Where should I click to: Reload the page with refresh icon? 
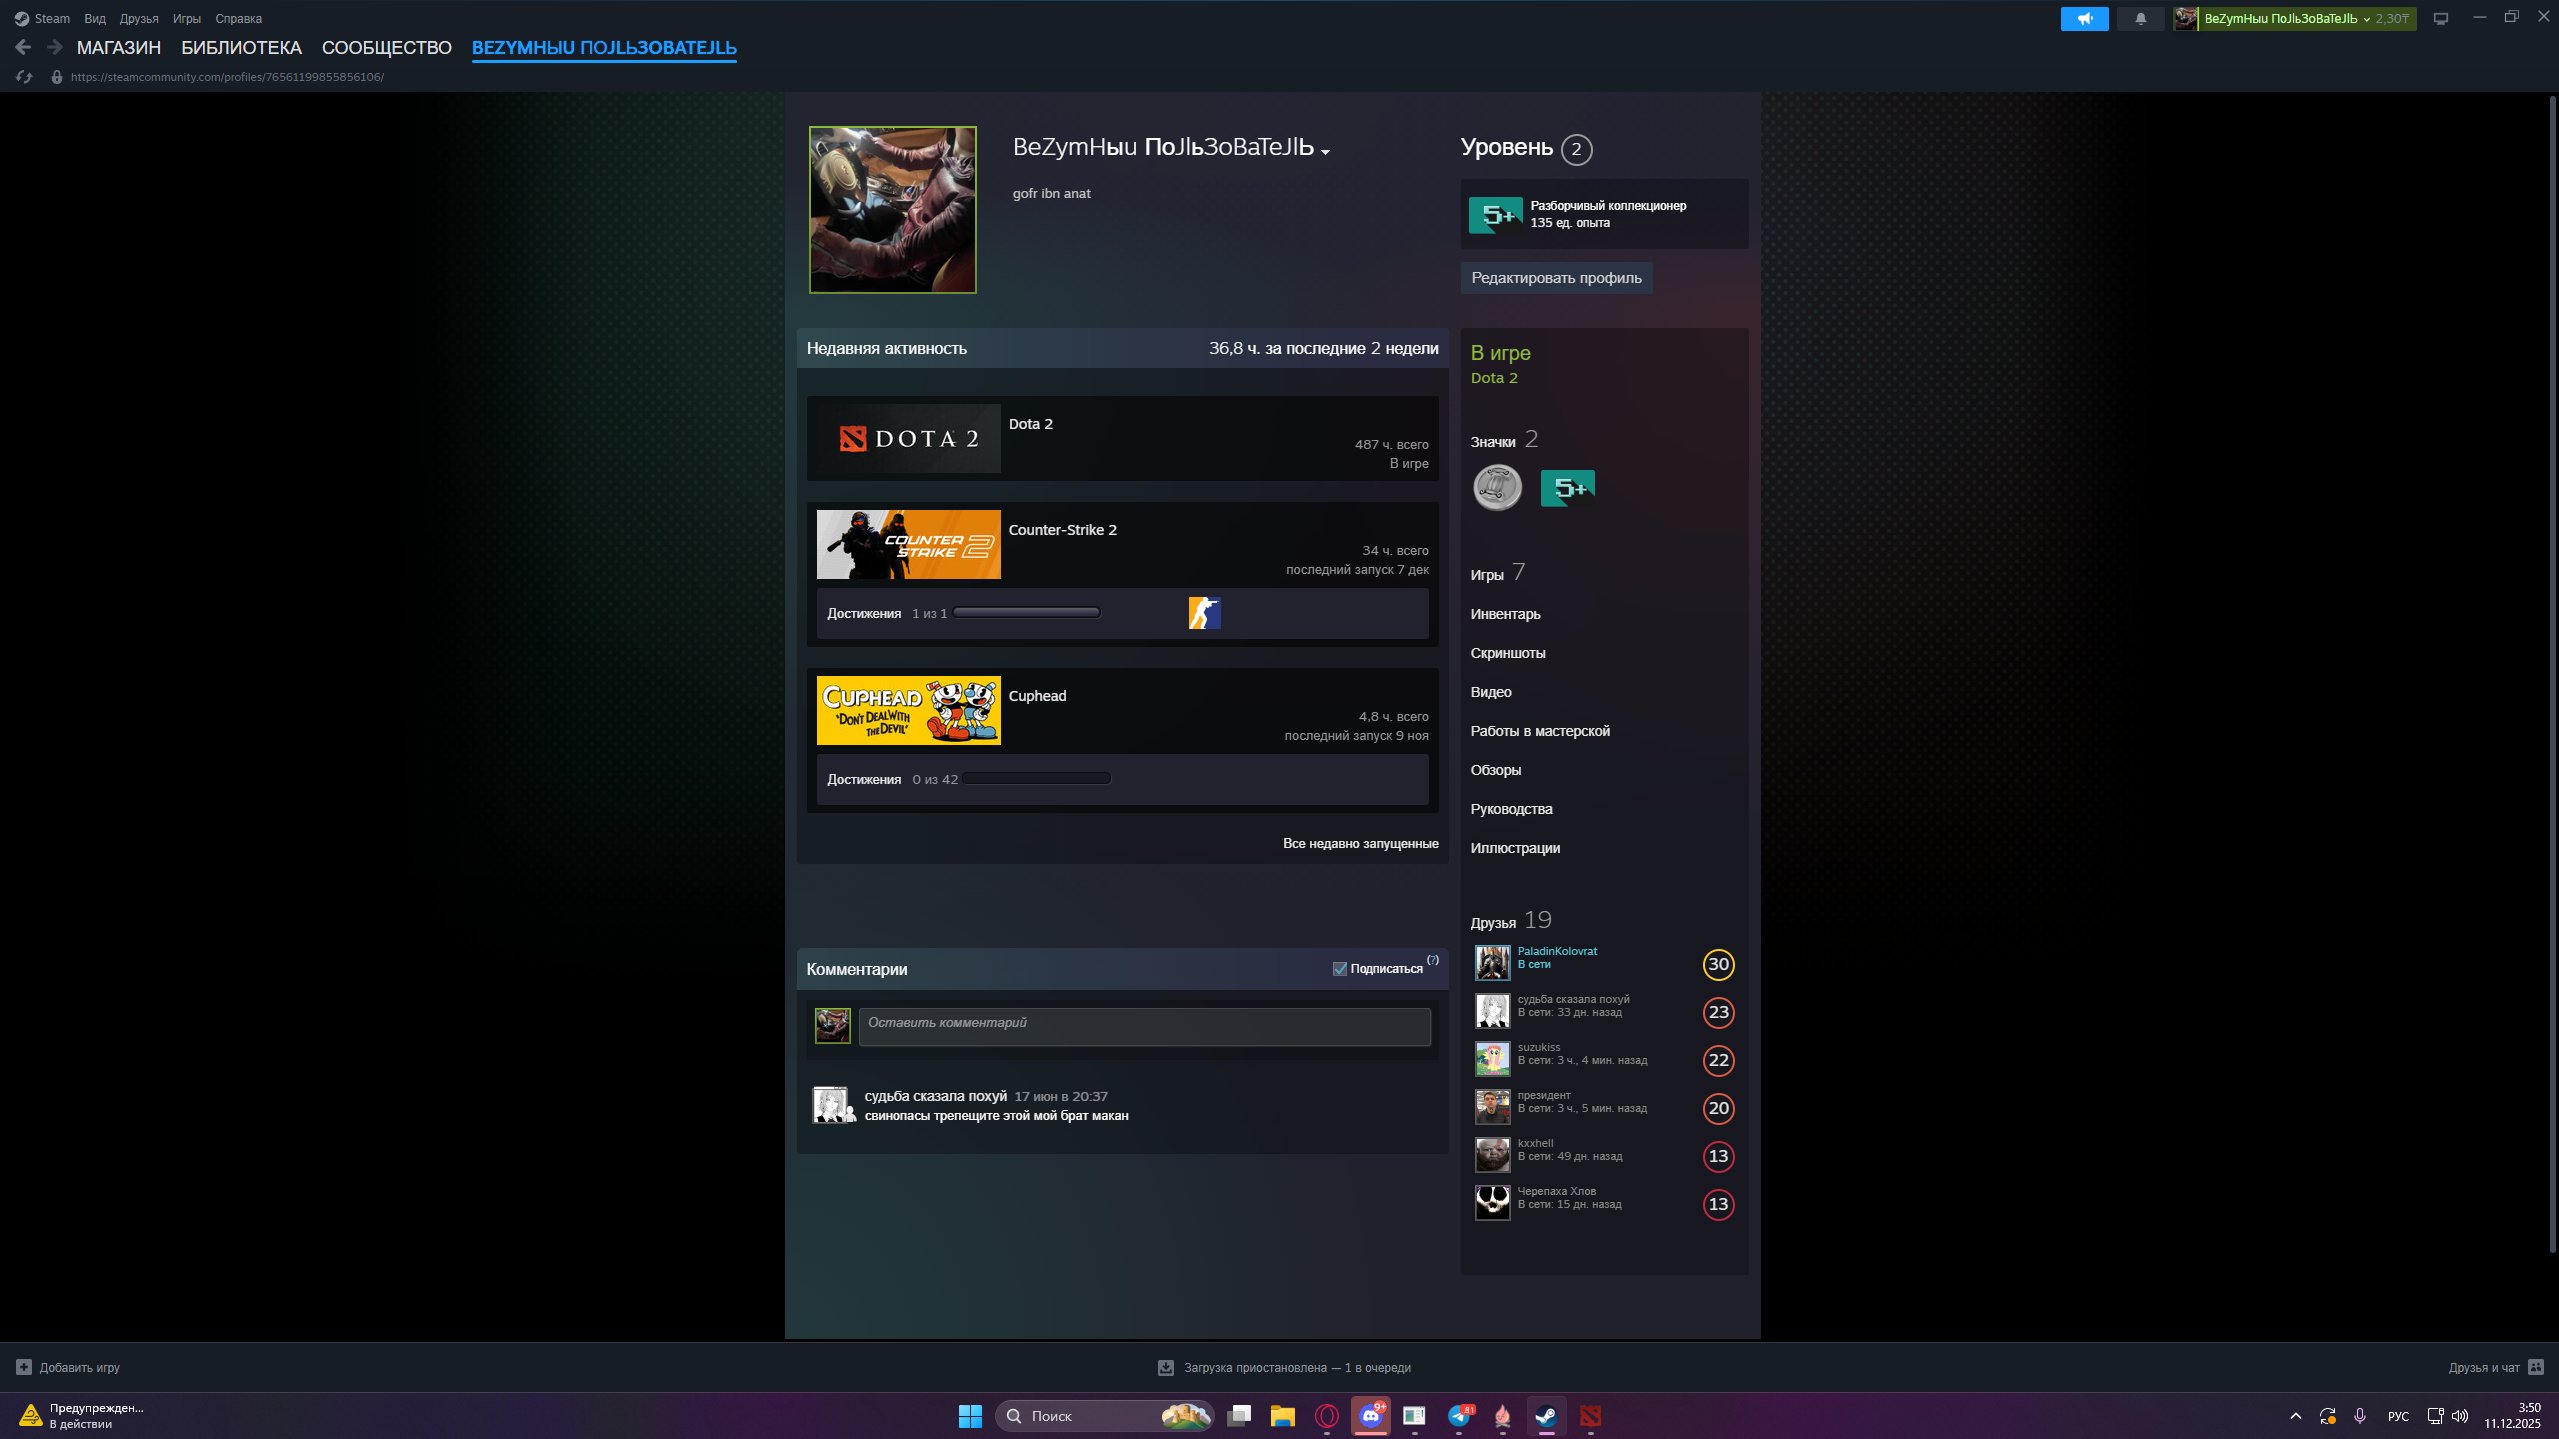coord(24,77)
